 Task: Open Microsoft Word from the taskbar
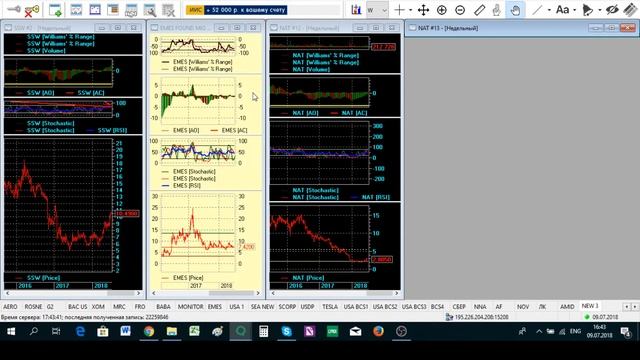(x=125, y=331)
